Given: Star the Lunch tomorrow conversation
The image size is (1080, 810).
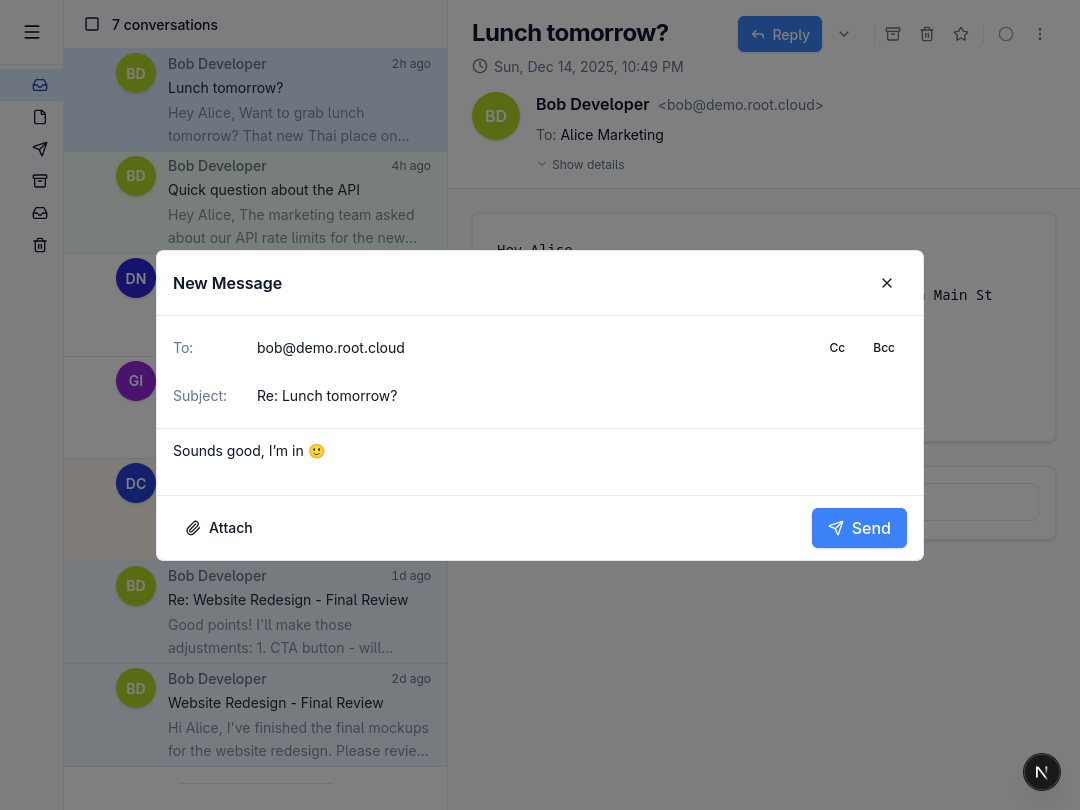Looking at the screenshot, I should (961, 34).
